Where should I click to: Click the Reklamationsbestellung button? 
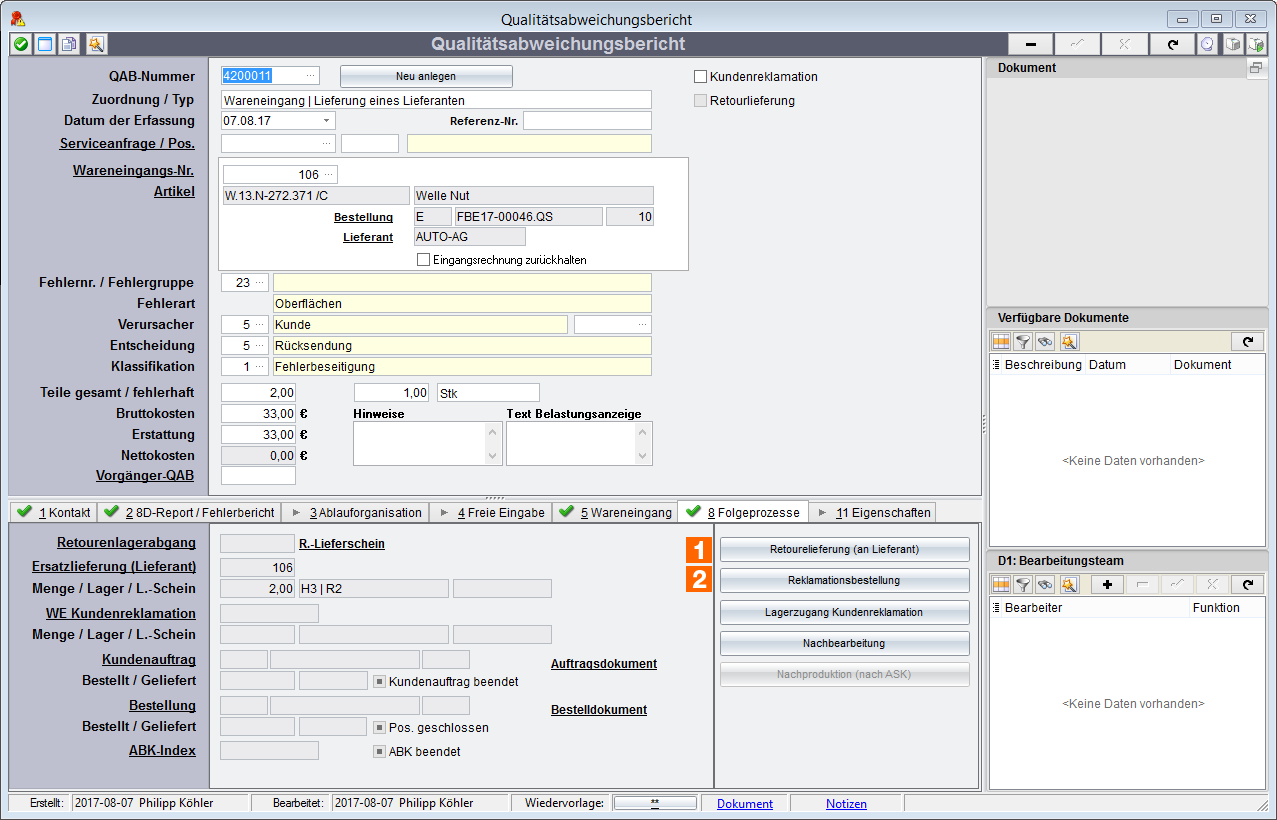tap(844, 580)
